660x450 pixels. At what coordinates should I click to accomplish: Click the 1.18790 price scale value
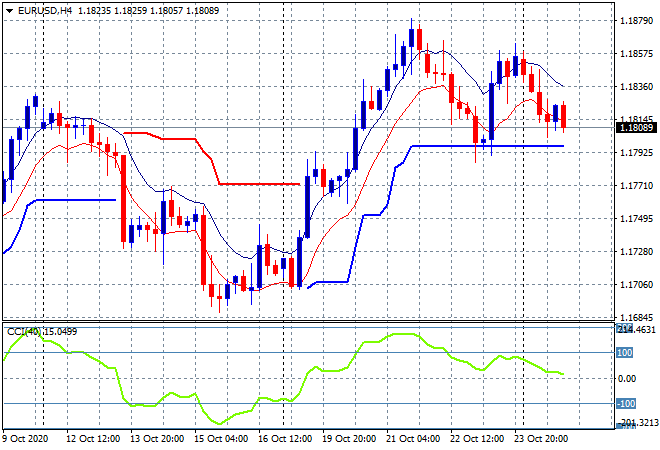636,21
